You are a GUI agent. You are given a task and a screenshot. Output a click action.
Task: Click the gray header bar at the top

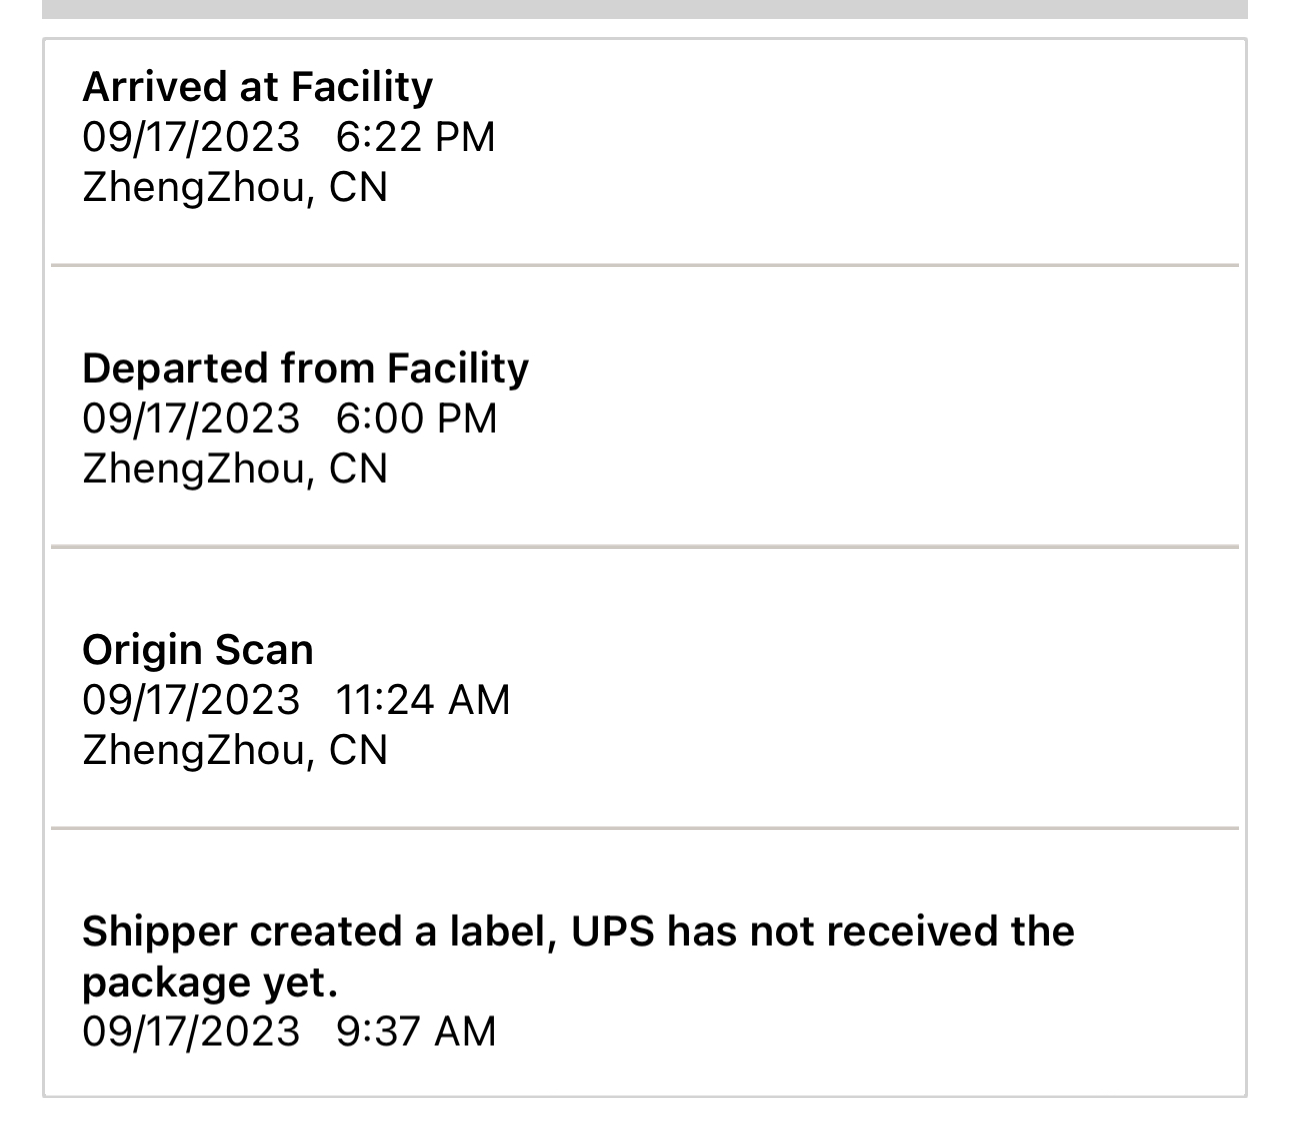[x=645, y=9]
